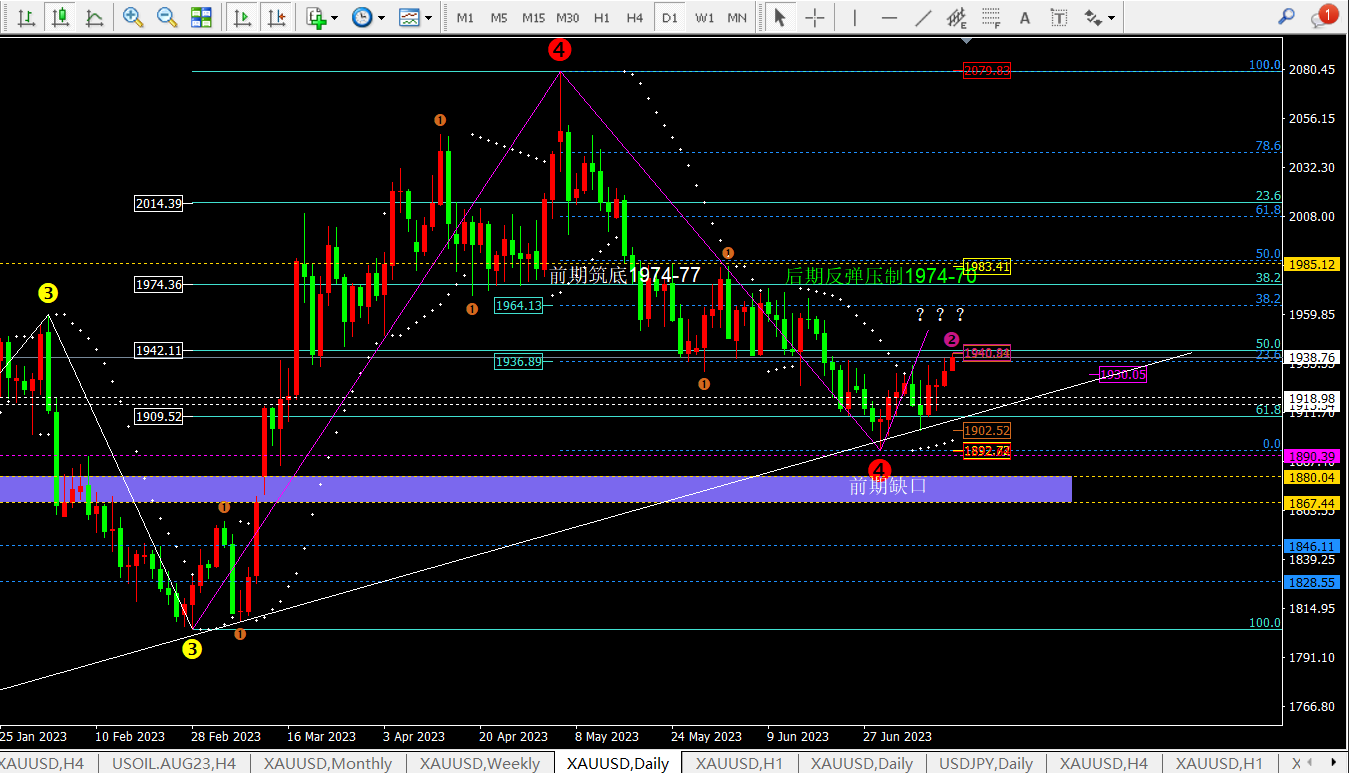The image size is (1349, 773).
Task: Click the magenta 1930.05 price label
Action: pos(1123,375)
